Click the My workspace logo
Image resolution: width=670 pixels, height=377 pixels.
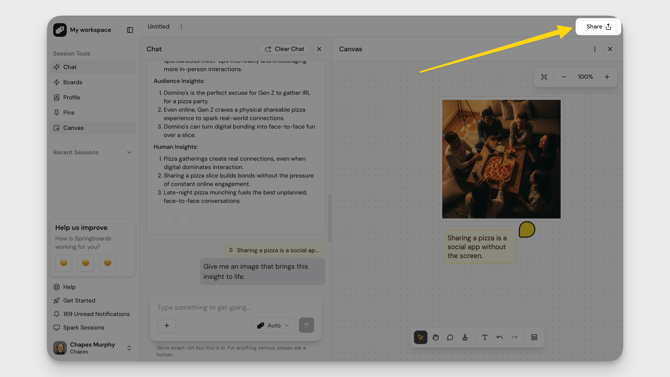60,30
